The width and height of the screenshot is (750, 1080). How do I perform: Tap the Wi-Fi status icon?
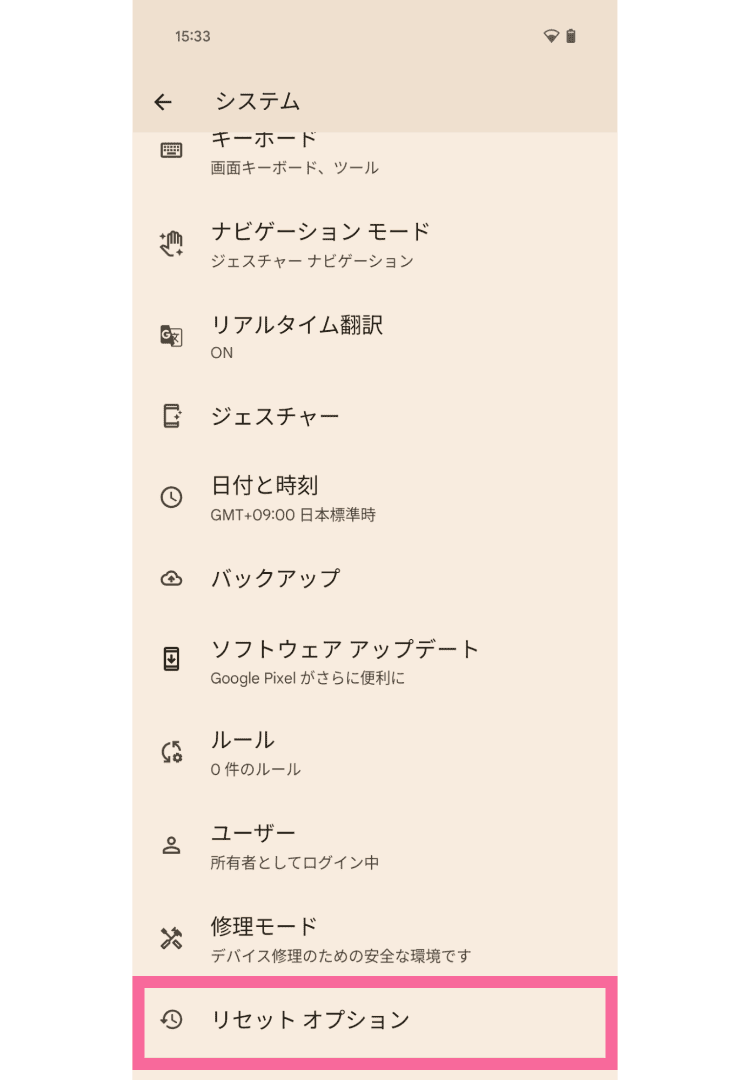click(550, 37)
